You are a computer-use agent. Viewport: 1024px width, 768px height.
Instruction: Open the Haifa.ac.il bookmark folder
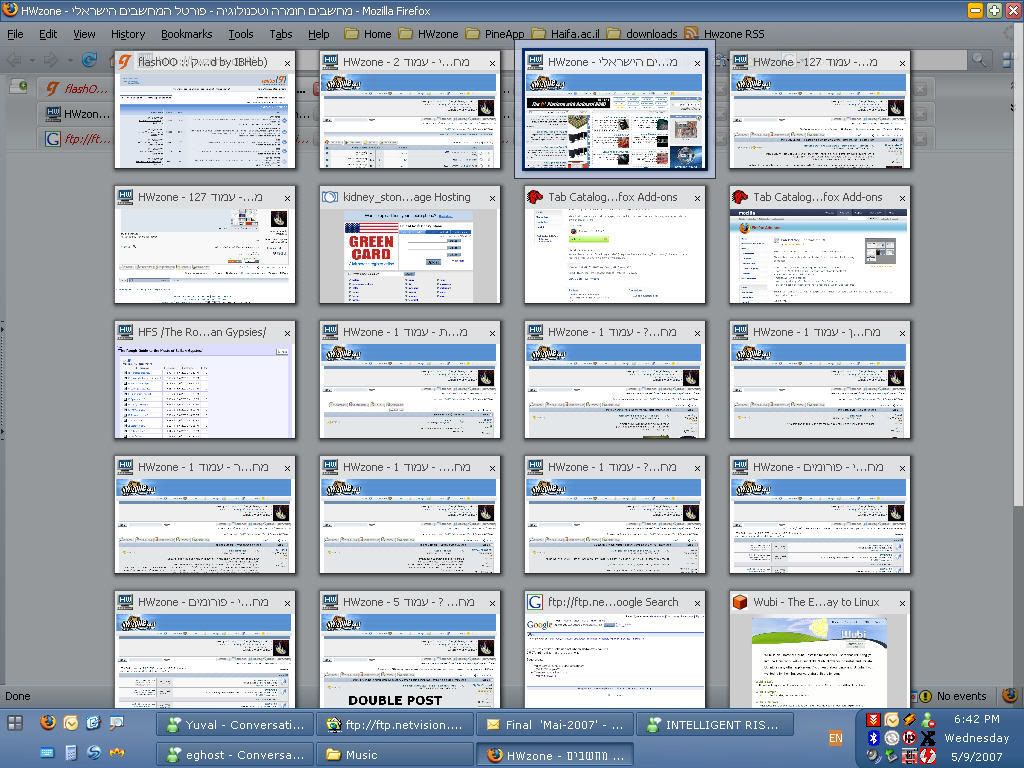tap(566, 34)
